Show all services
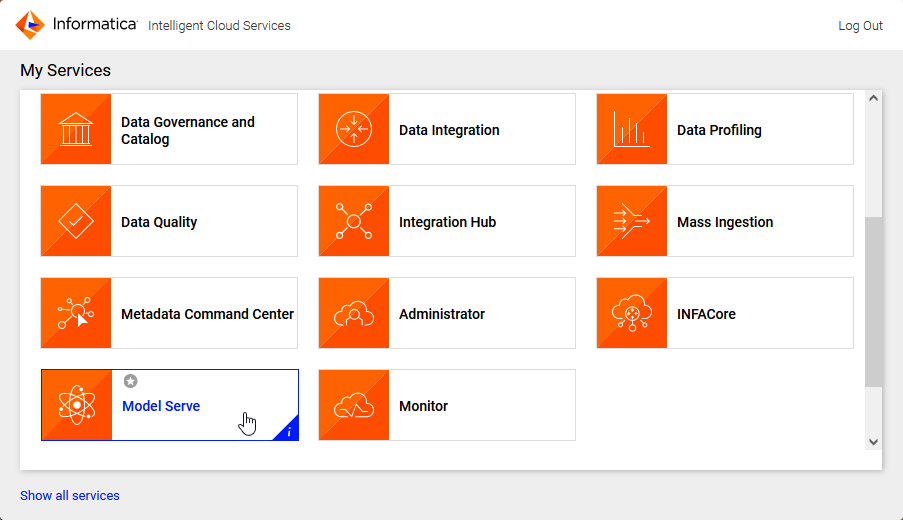This screenshot has height=520, width=903. (70, 495)
